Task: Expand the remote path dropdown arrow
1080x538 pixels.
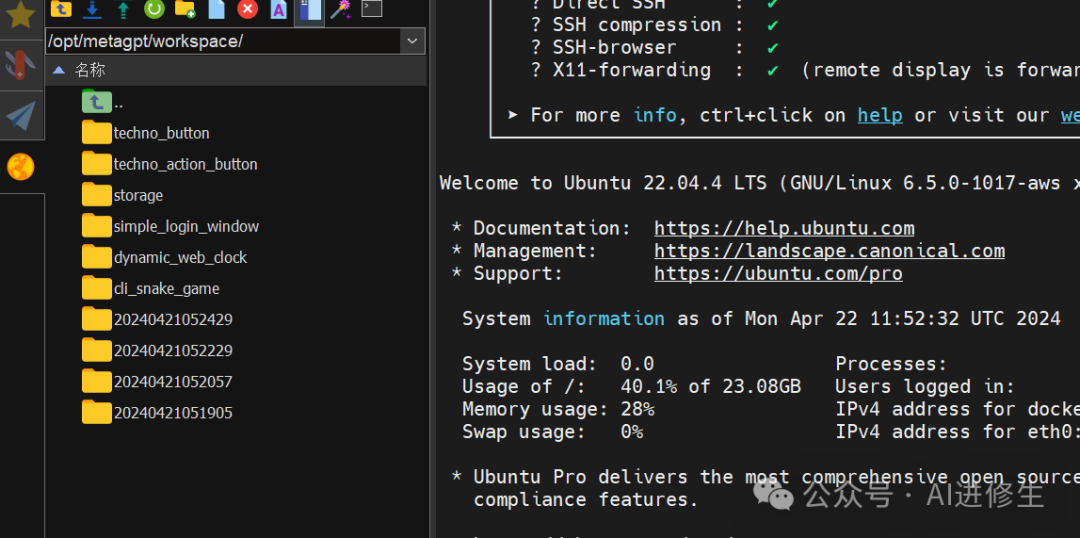Action: [412, 41]
